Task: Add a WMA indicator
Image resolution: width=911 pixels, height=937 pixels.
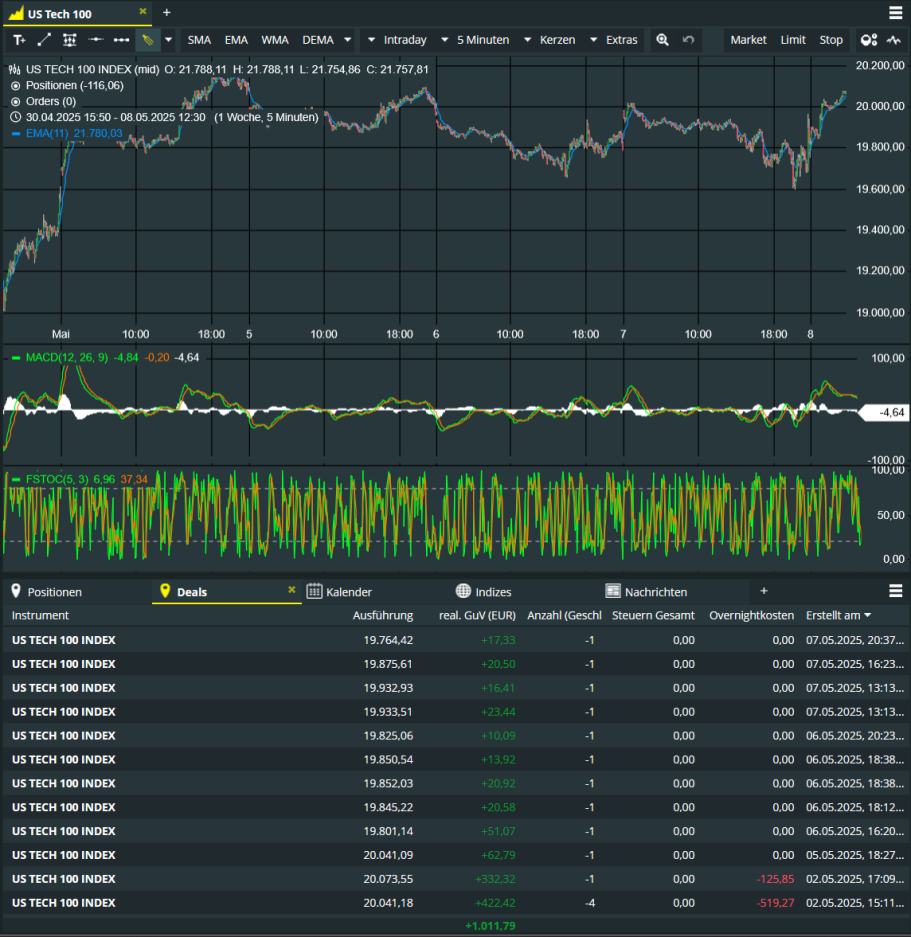Action: pyautogui.click(x=275, y=40)
